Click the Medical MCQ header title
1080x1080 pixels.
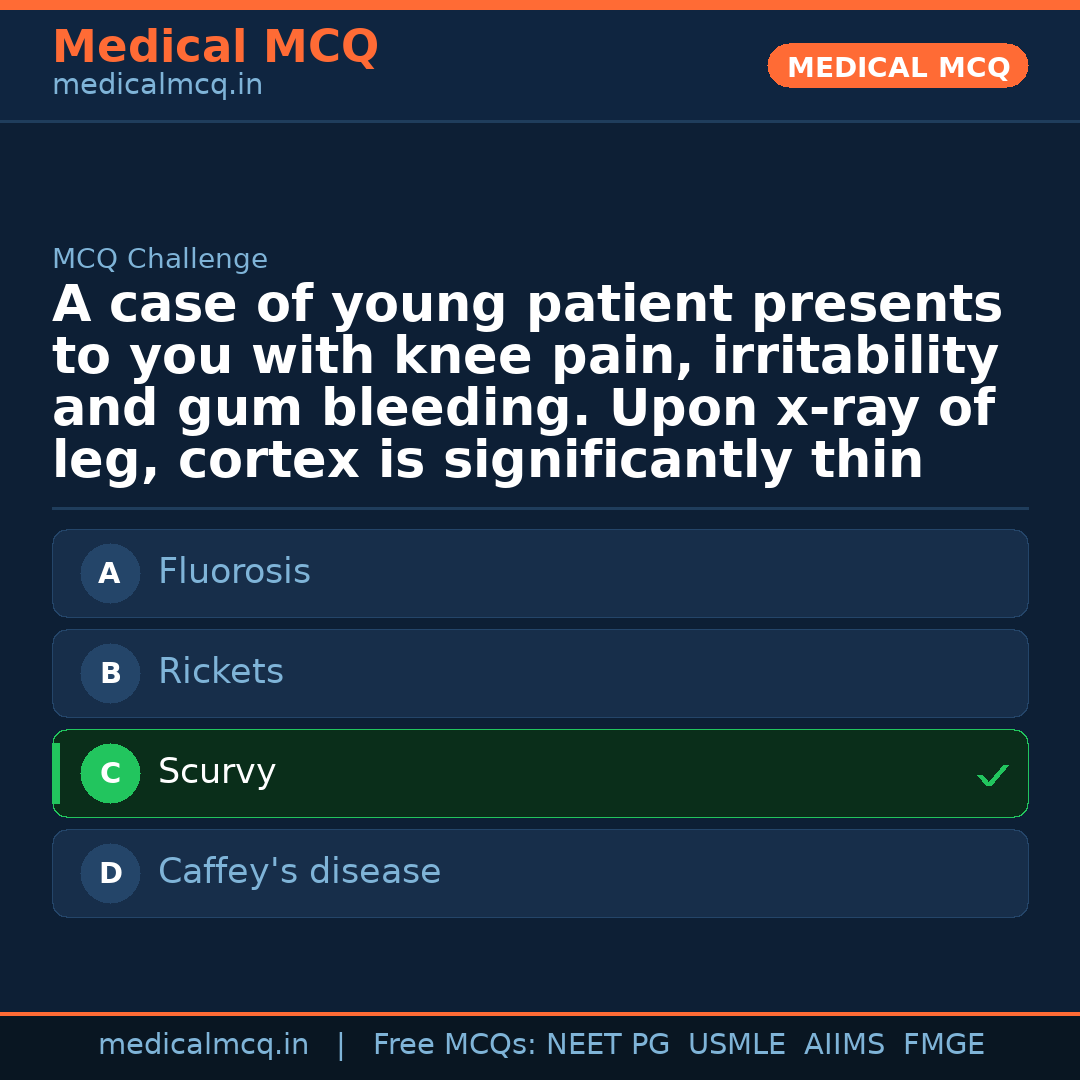point(215,47)
